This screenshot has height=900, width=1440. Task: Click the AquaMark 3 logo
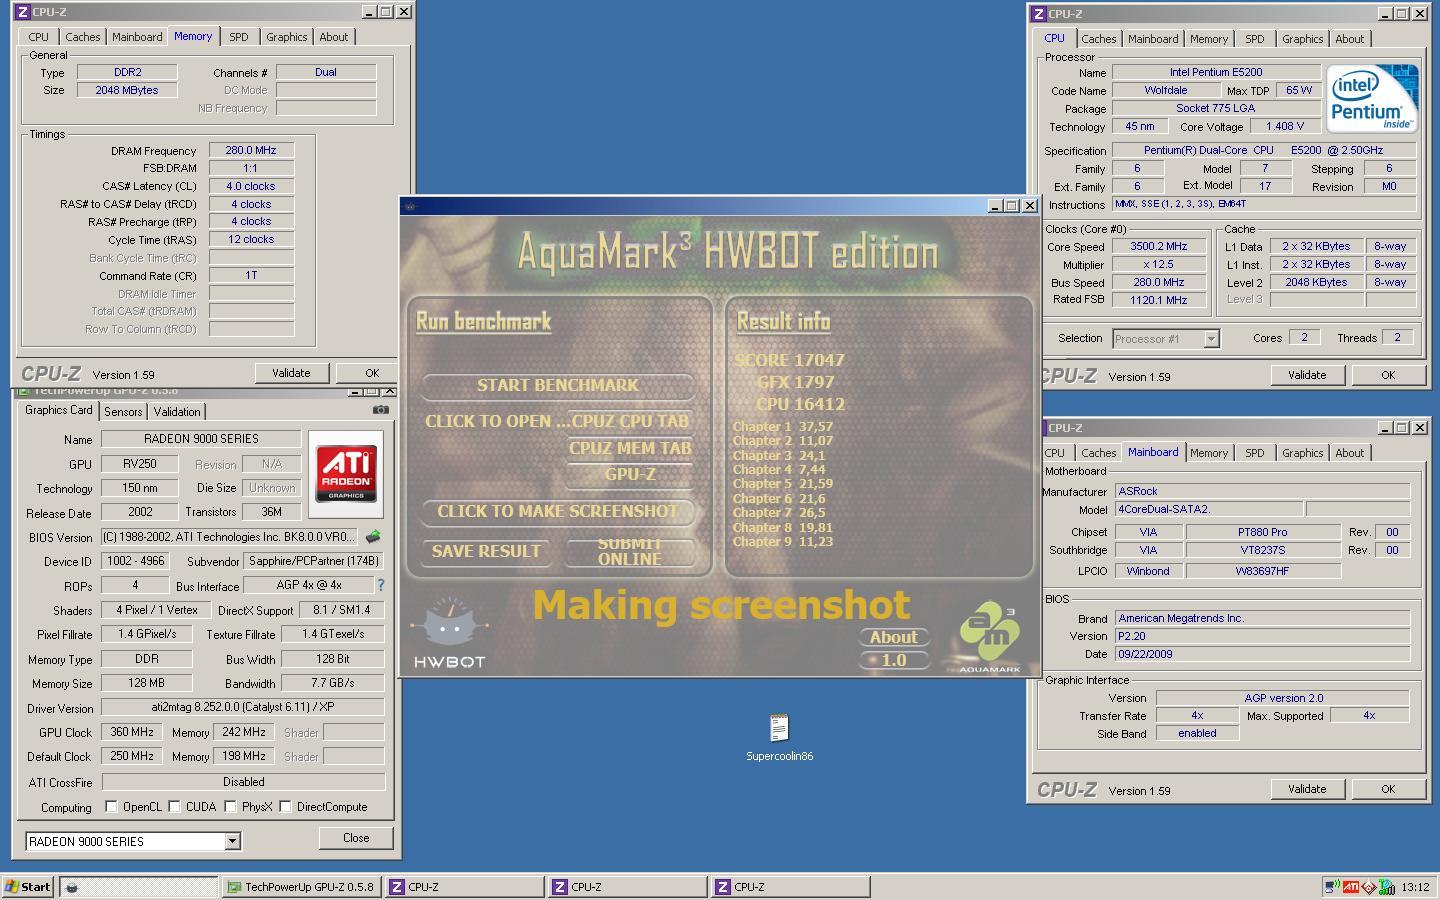pyautogui.click(x=989, y=636)
